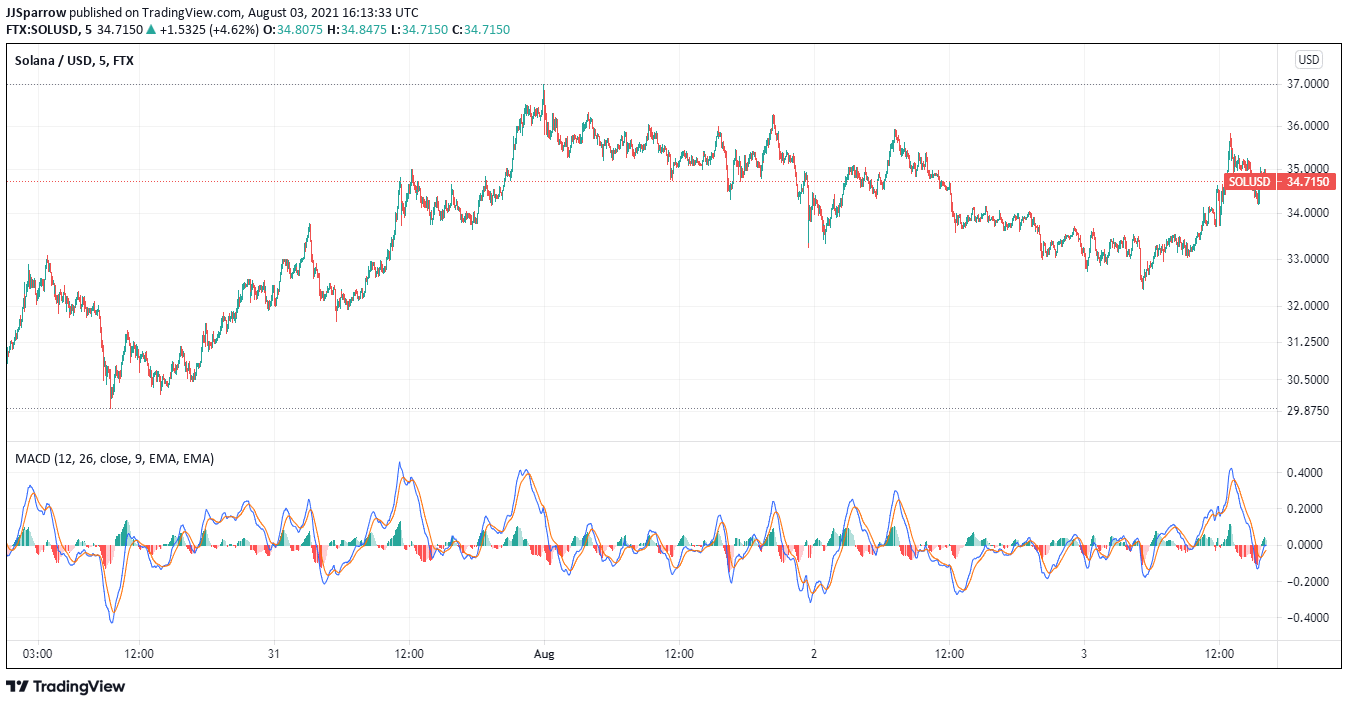Click the L:34.7150 low value
Image resolution: width=1348 pixels, height=705 pixels.
(420, 30)
